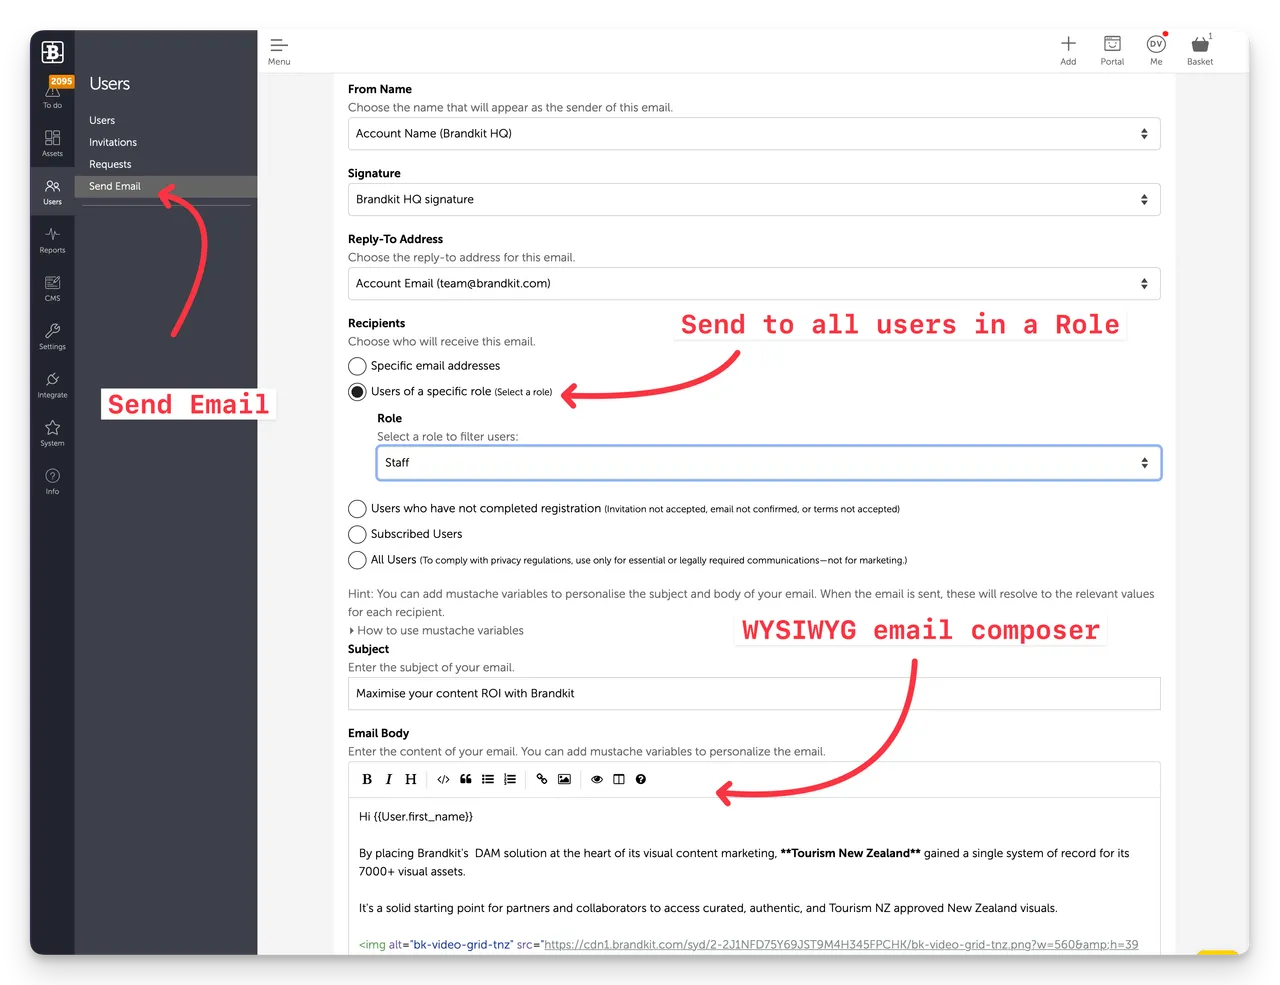This screenshot has height=985, width=1280.
Task: Open the Role dropdown showing Staff
Action: click(768, 463)
